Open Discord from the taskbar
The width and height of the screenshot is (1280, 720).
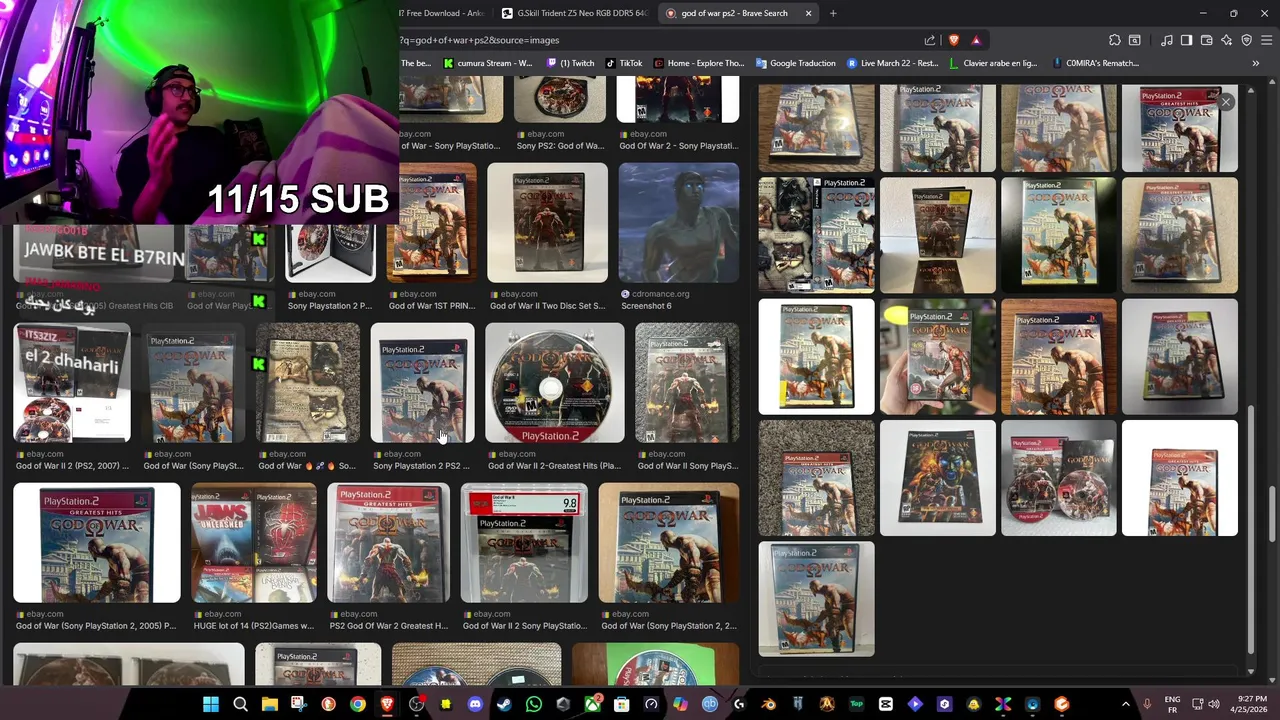pyautogui.click(x=475, y=704)
